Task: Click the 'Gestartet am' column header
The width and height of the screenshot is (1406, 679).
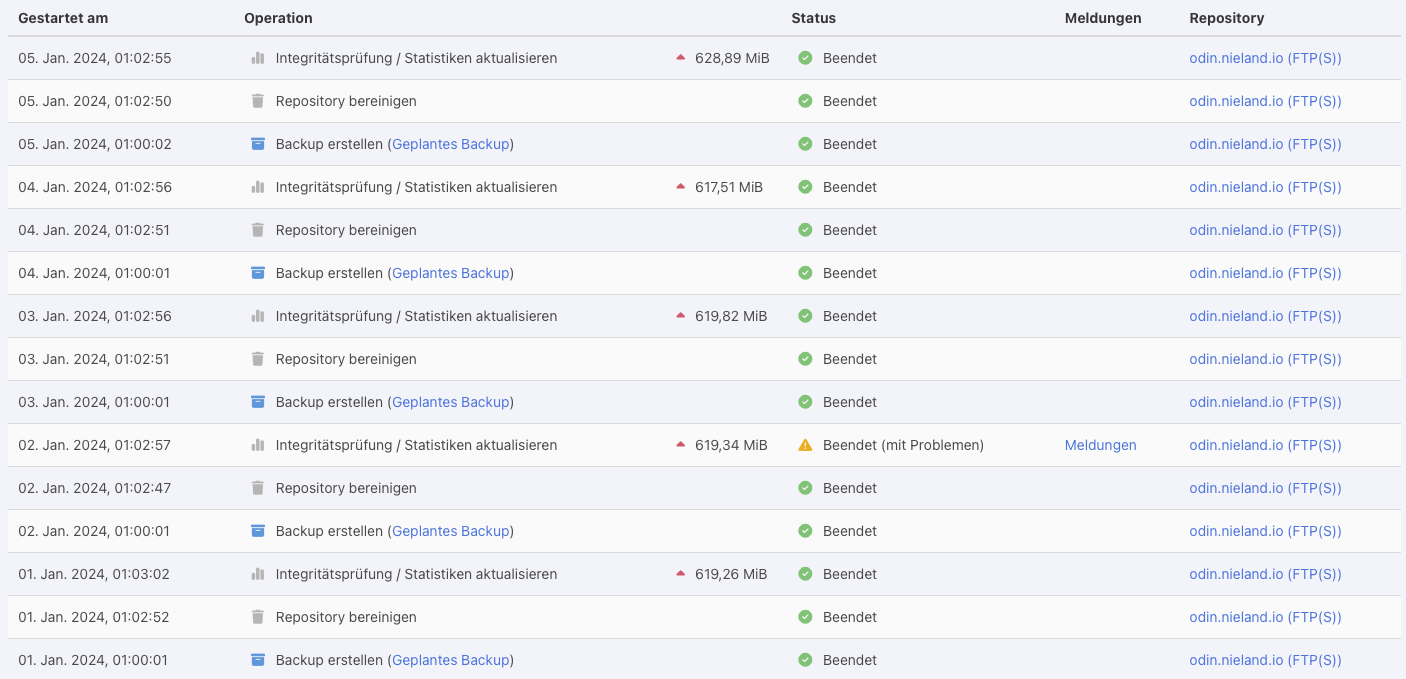Action: pyautogui.click(x=63, y=18)
